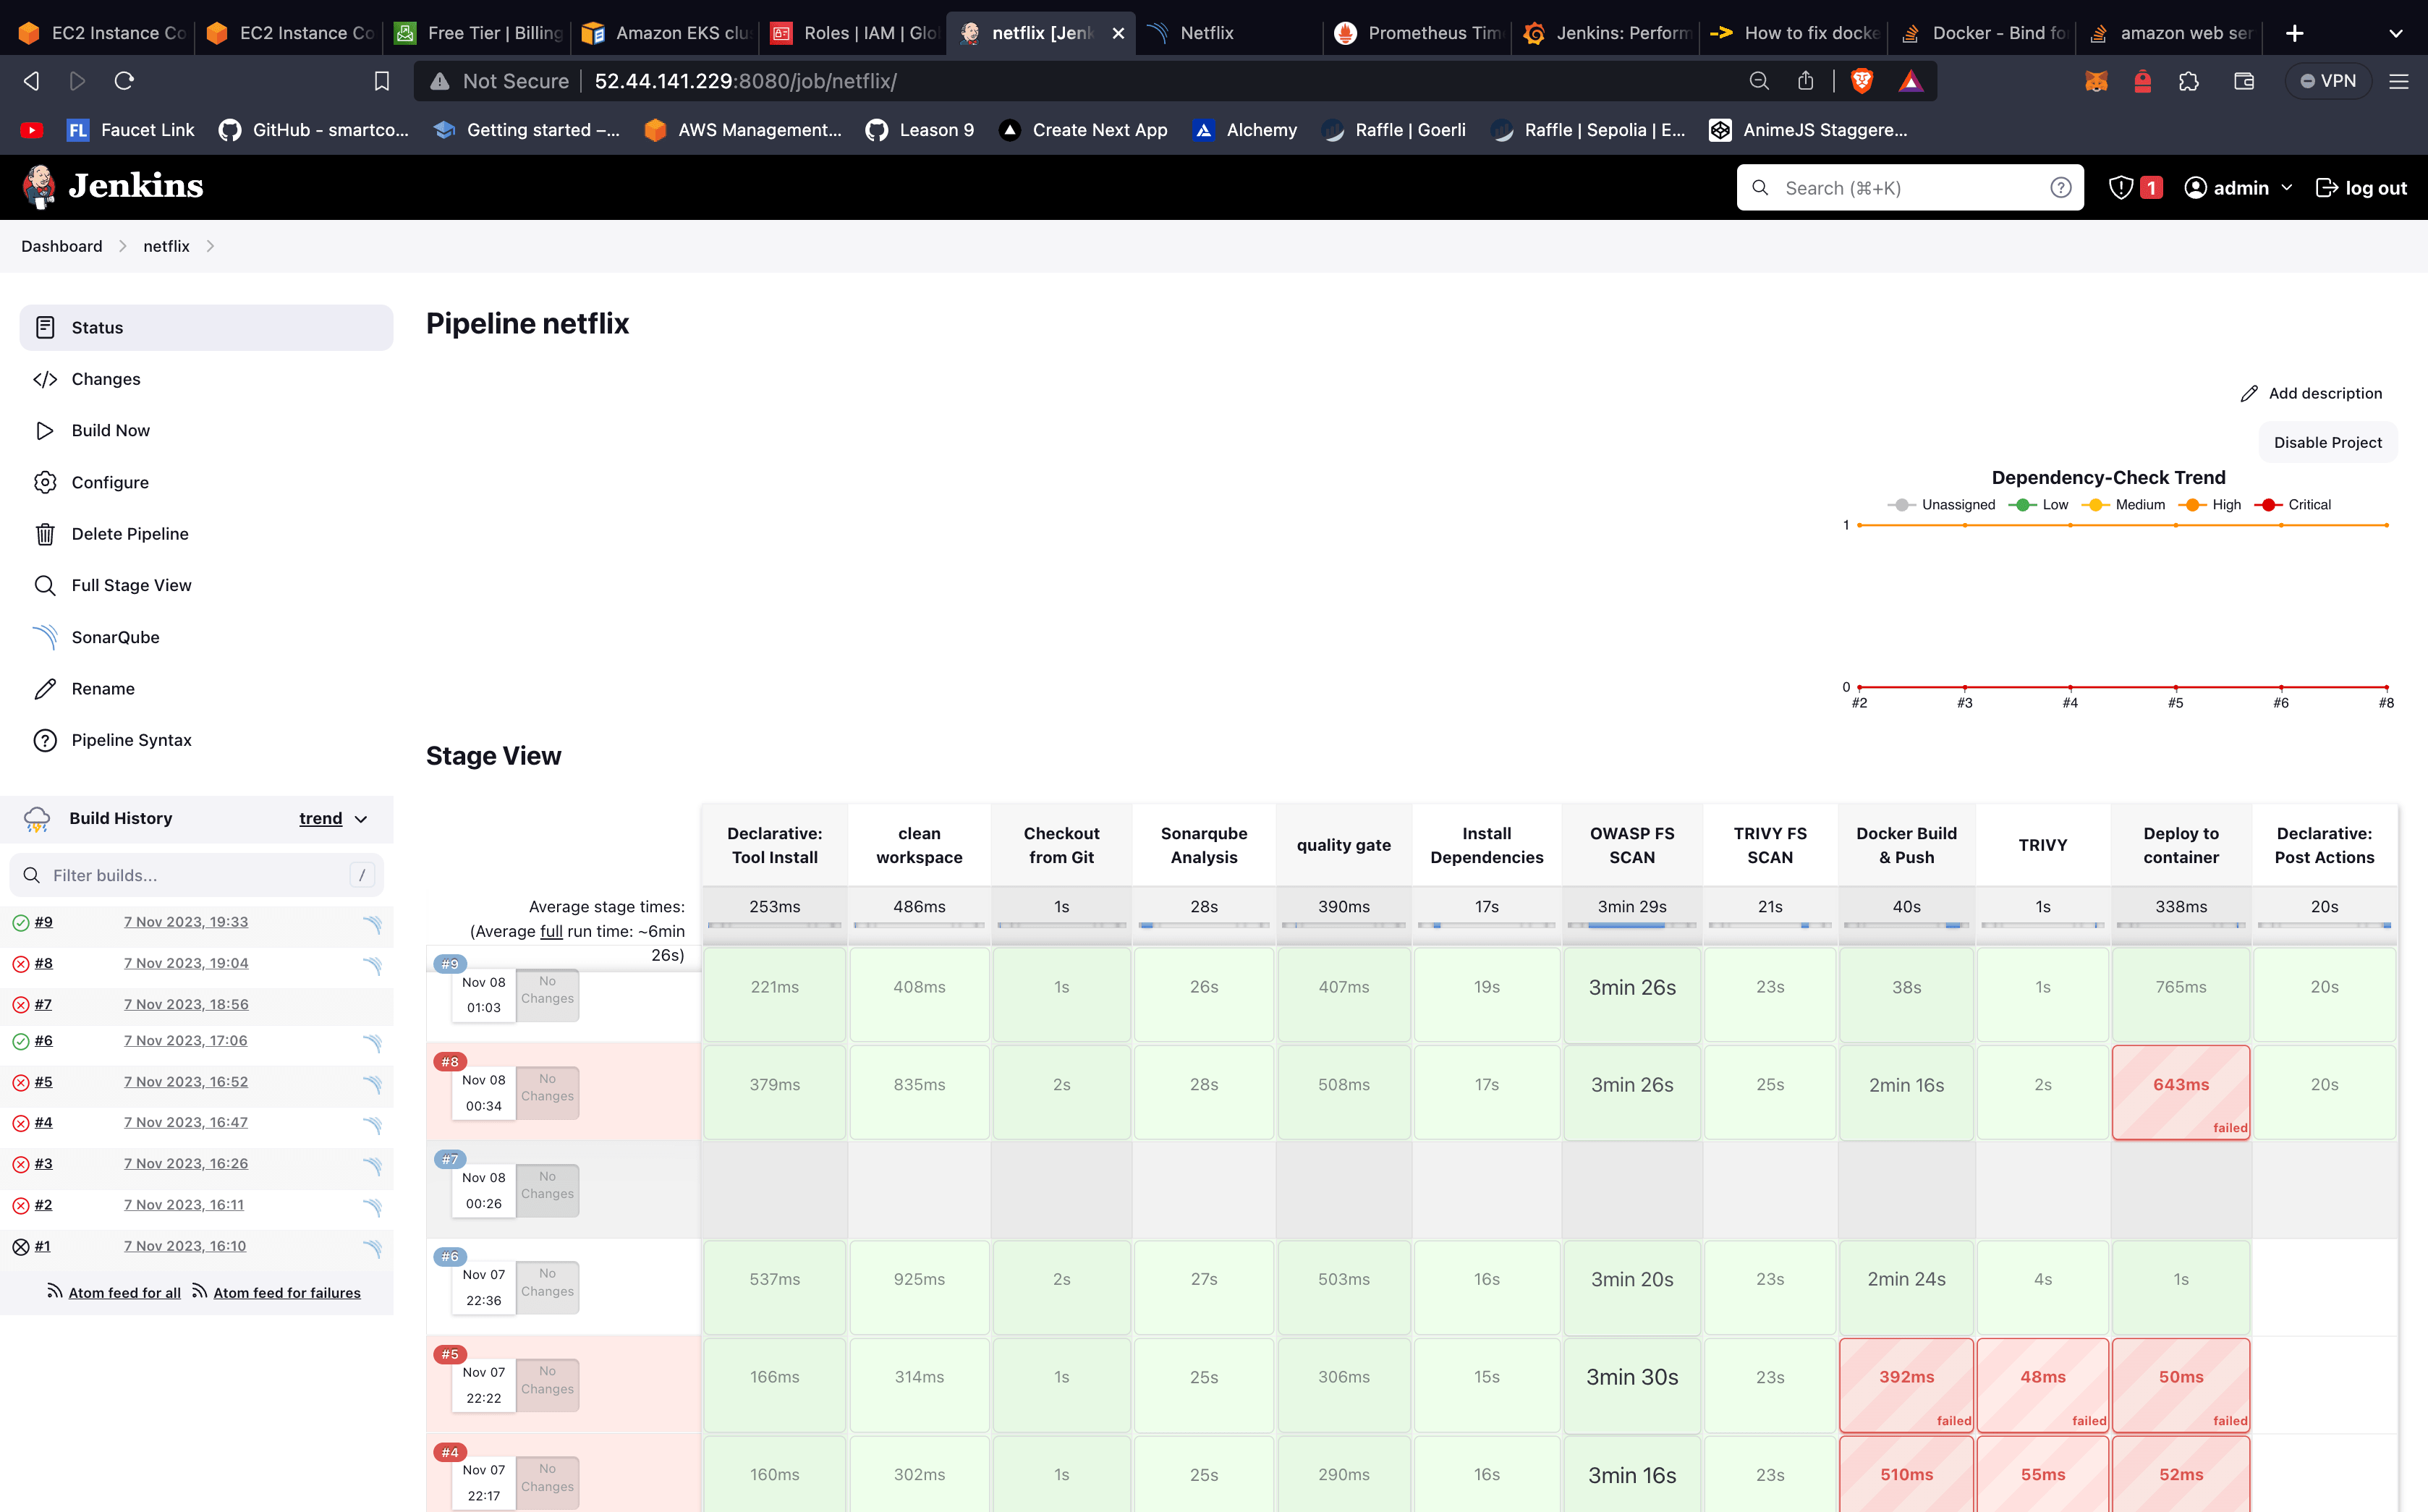Click the OWASP FS SCAN 3min 26s cell of build #9
Screen dimensions: 2428x1512
pos(1632,995)
